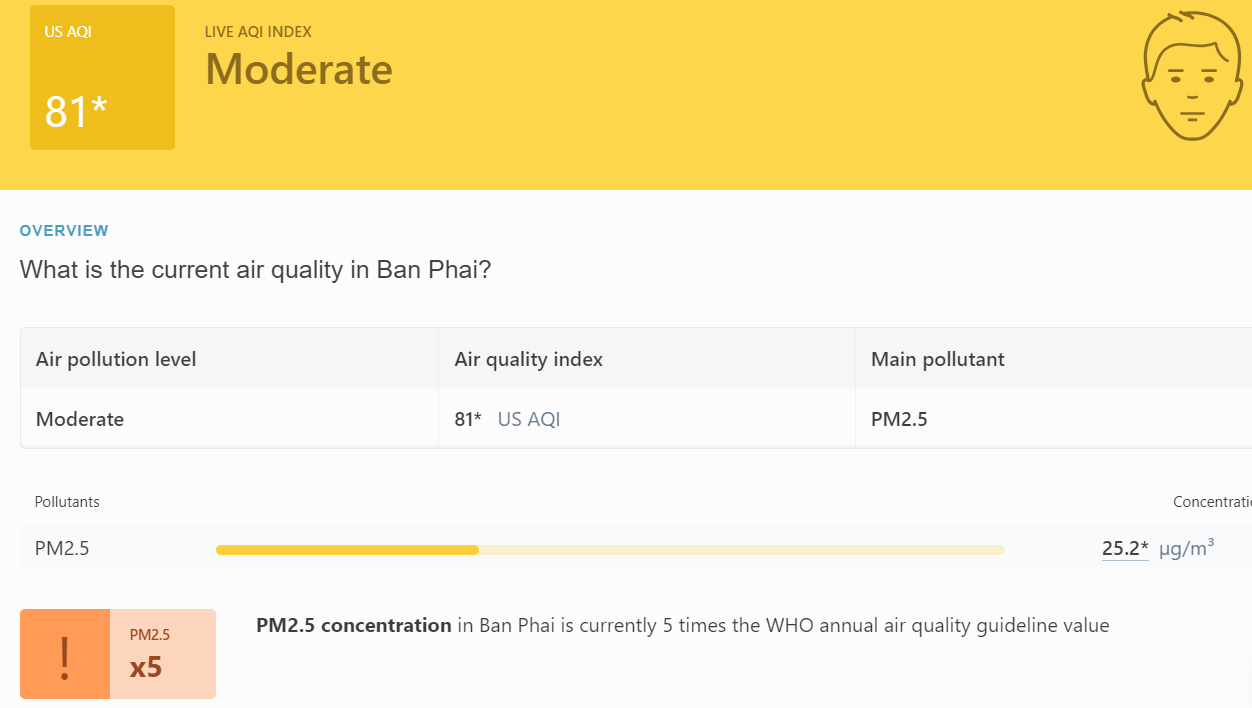The height and width of the screenshot is (708, 1252).
Task: Click the PM2.5 x5 multiplier badge
Action: coord(163,654)
